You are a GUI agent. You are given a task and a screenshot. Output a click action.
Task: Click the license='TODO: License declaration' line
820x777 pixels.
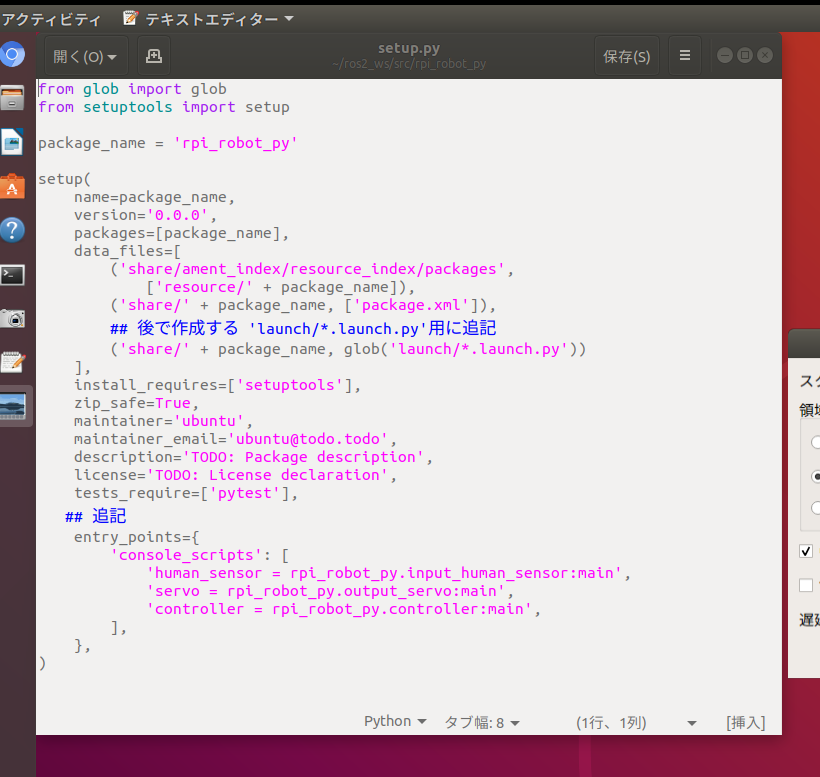point(235,475)
